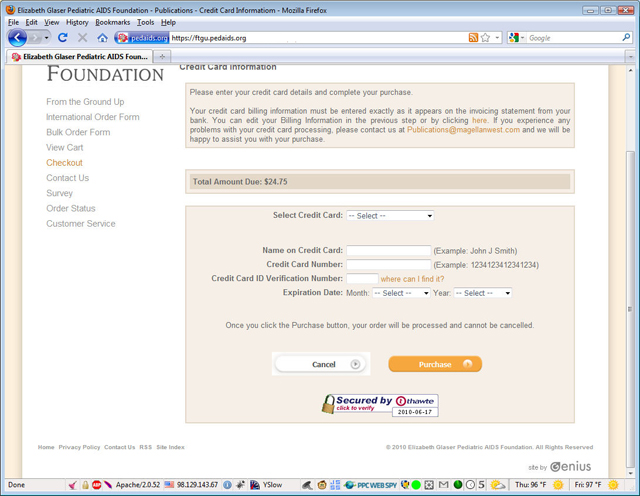
Task: Click the Privacy Policy footer link
Action: (x=79, y=447)
